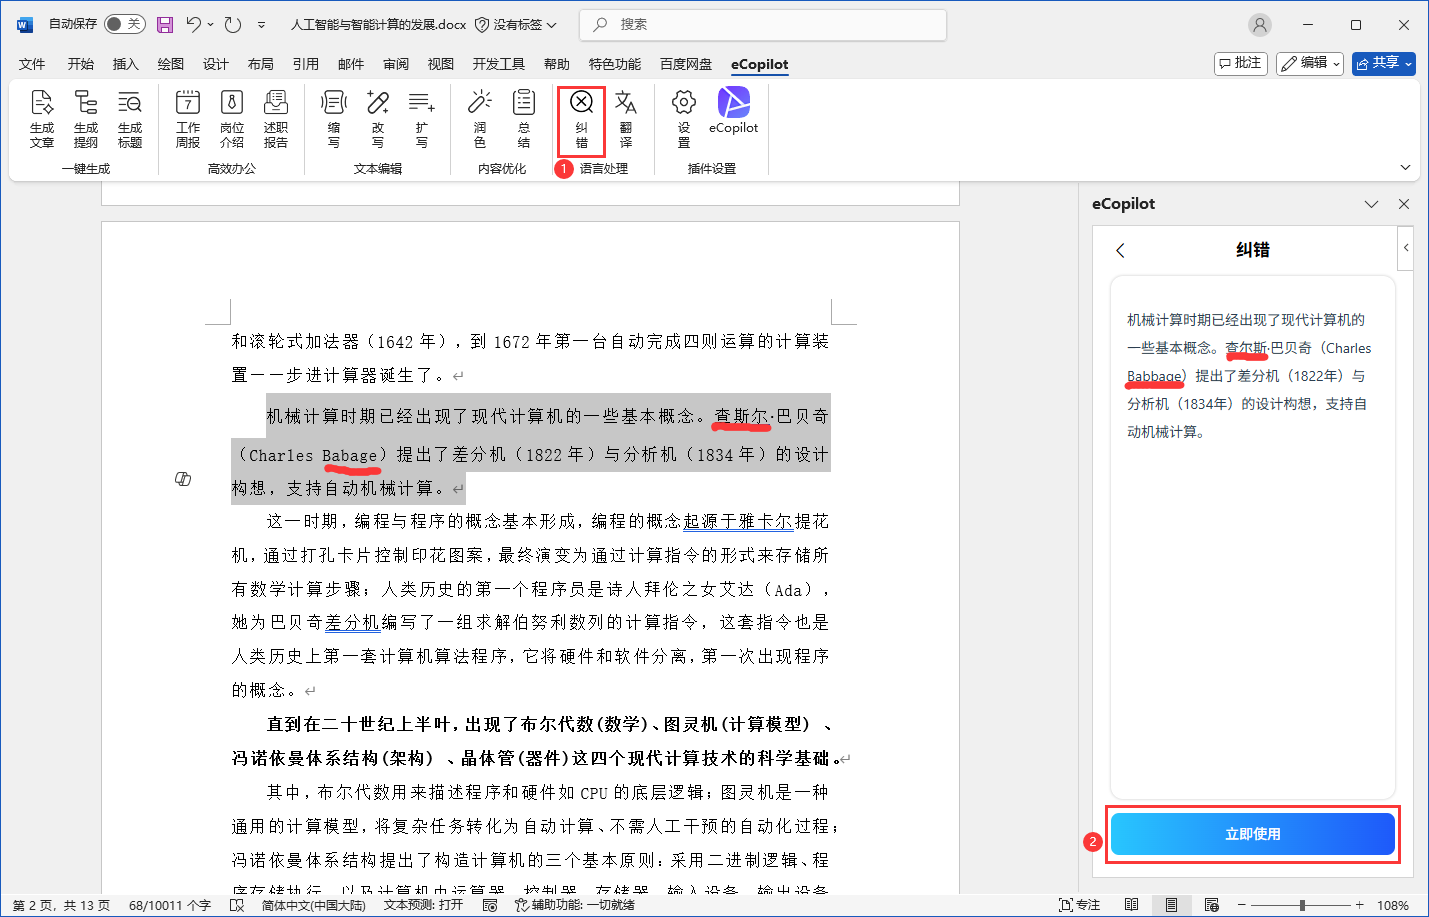The width and height of the screenshot is (1429, 917).
Task: Open the 设置 plugin settings
Action: pyautogui.click(x=684, y=118)
